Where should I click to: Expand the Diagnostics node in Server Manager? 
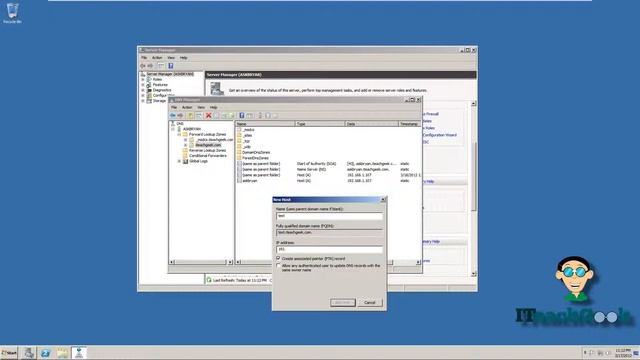tap(143, 90)
